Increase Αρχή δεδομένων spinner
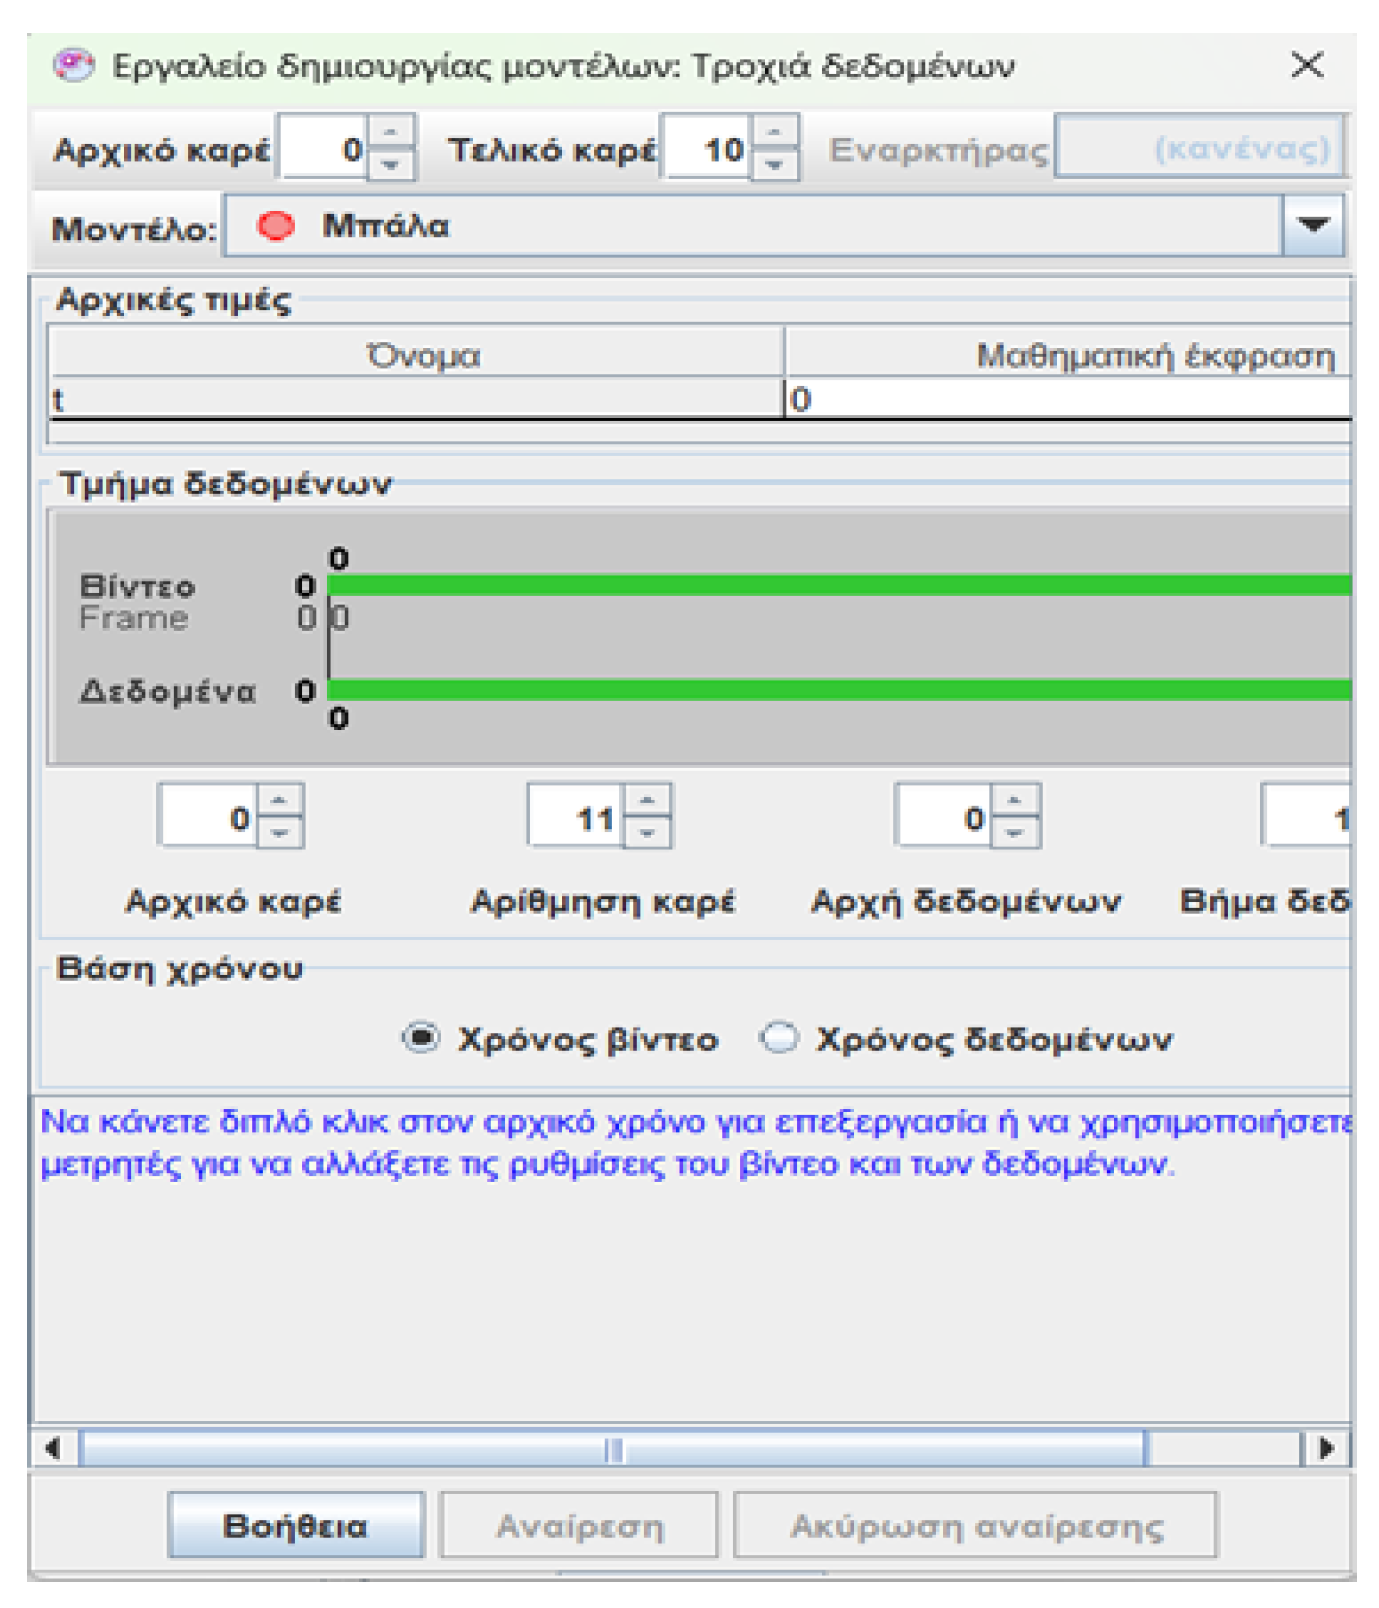Image resolution: width=1379 pixels, height=1608 pixels. (1014, 801)
